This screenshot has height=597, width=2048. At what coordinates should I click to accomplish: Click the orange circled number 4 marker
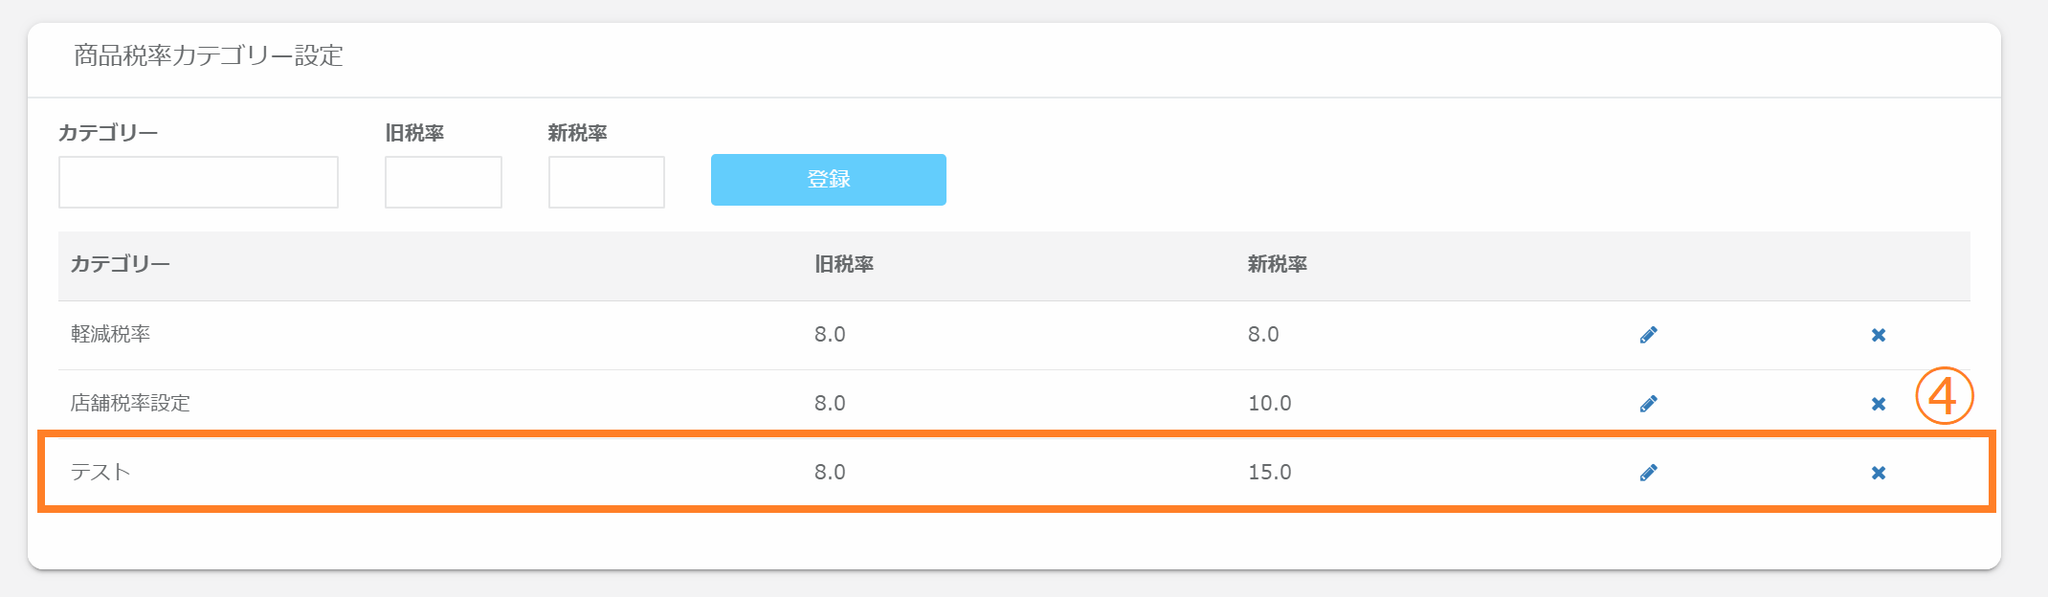(x=1943, y=397)
